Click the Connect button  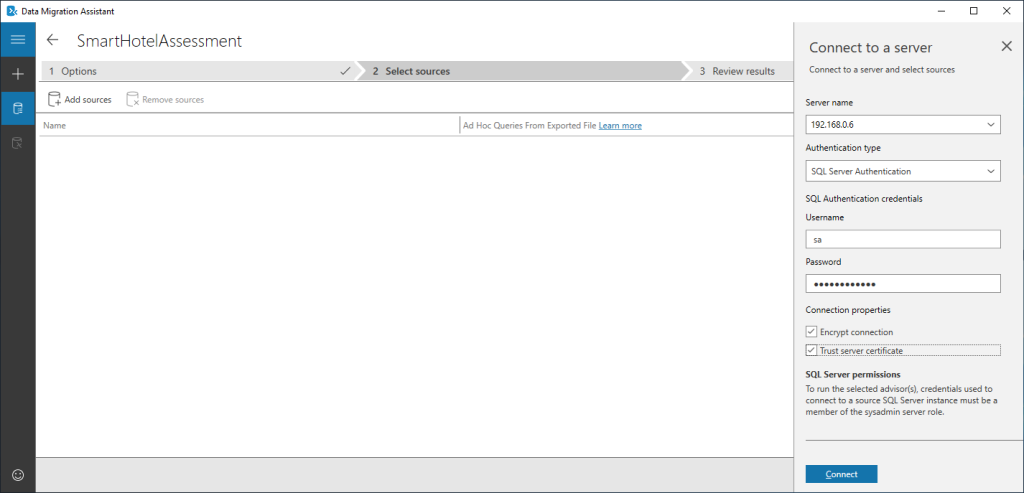841,474
